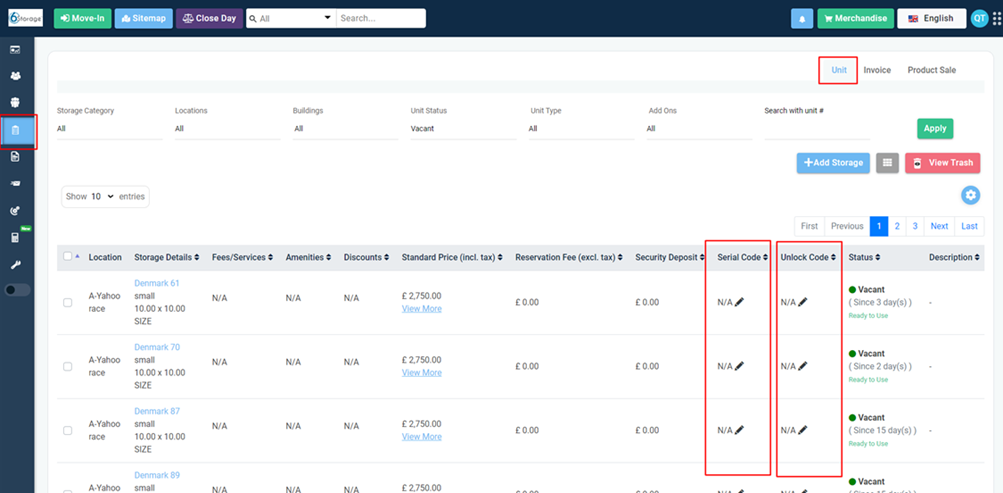Focus the Search with unit # field
Viewport: 1003px width, 493px height.
pos(817,129)
